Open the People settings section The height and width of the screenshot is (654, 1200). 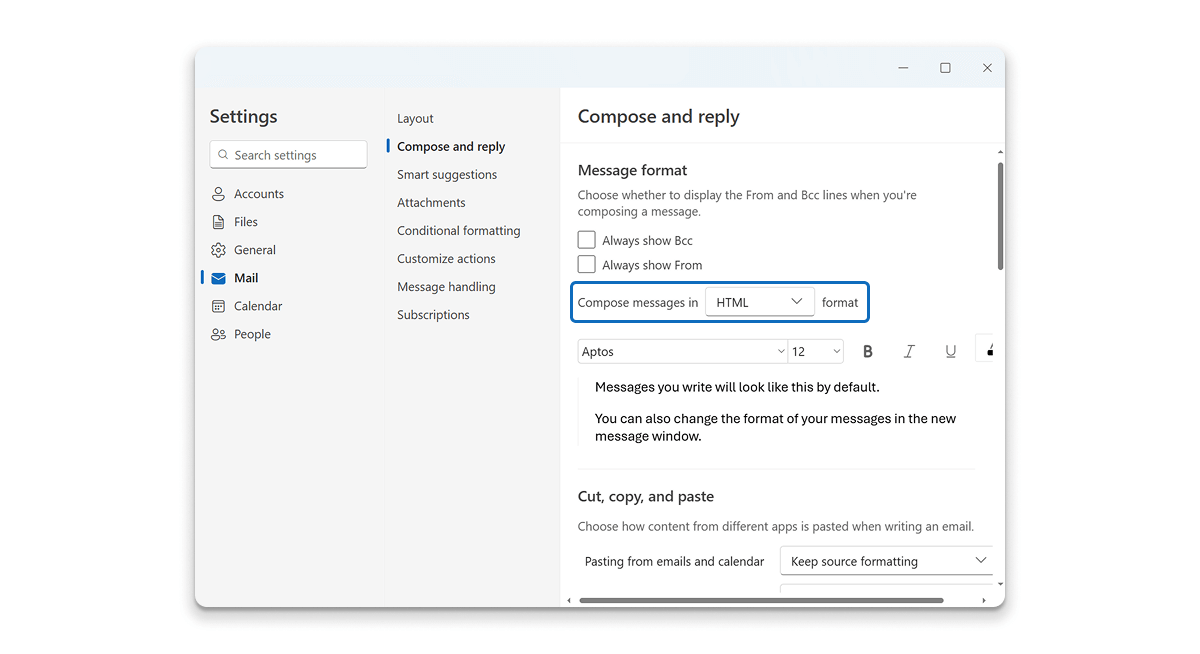coord(250,334)
